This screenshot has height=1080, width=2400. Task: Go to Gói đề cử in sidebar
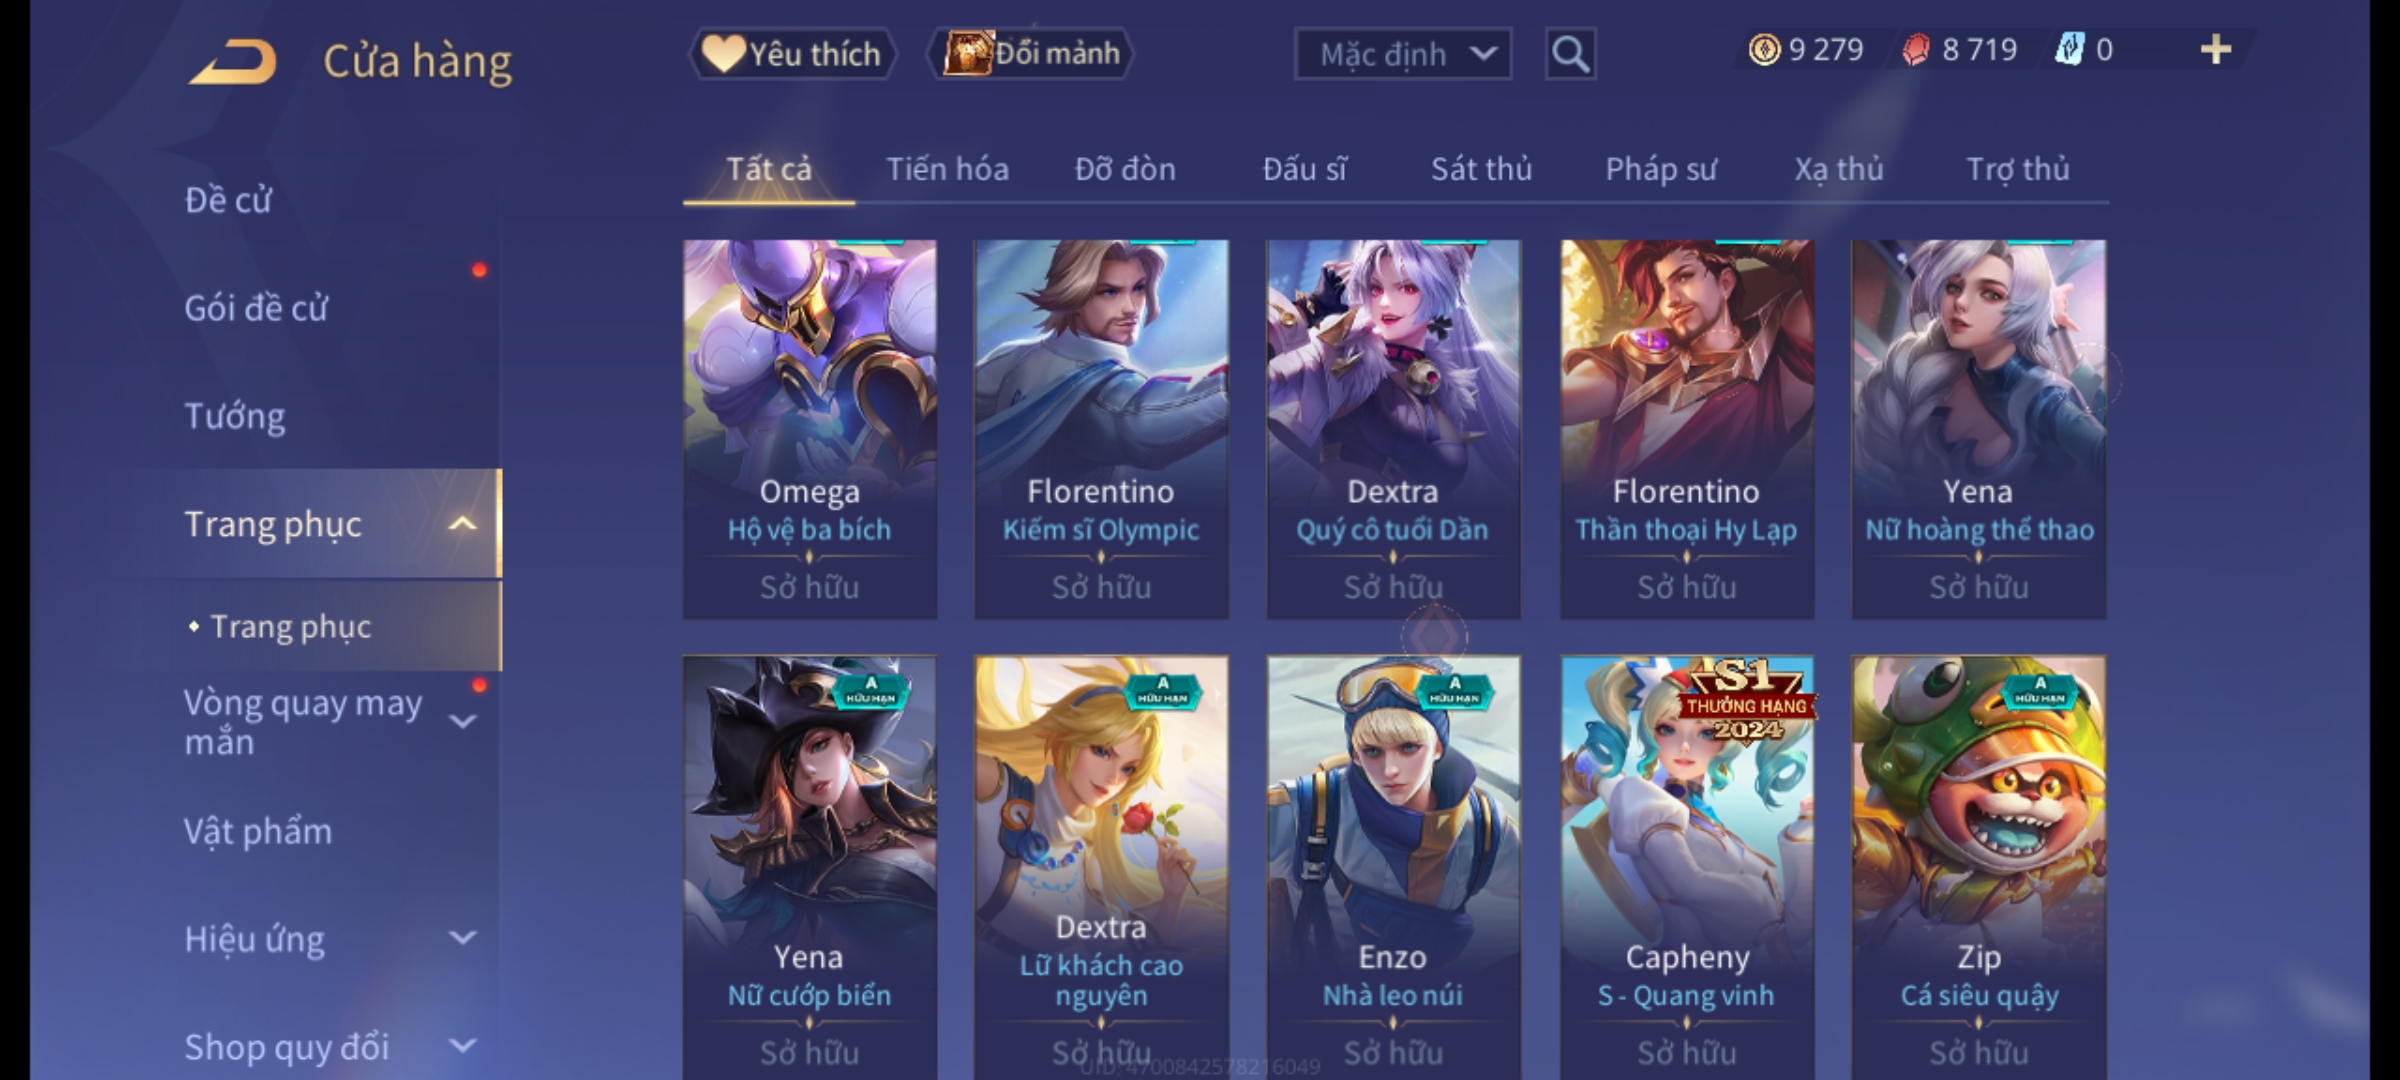click(x=256, y=308)
